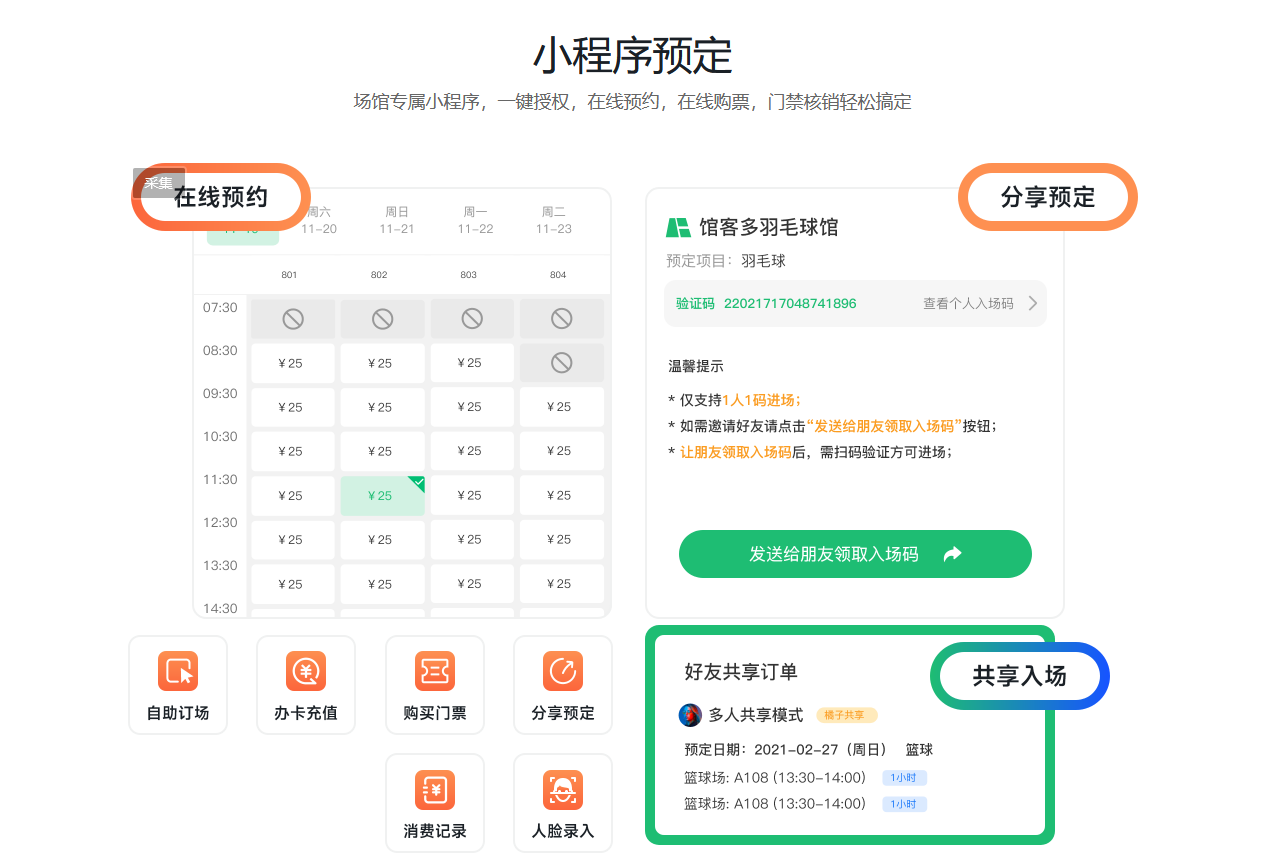Switch to the 周二 11-23 date tab
The image size is (1286, 854).
point(553,220)
